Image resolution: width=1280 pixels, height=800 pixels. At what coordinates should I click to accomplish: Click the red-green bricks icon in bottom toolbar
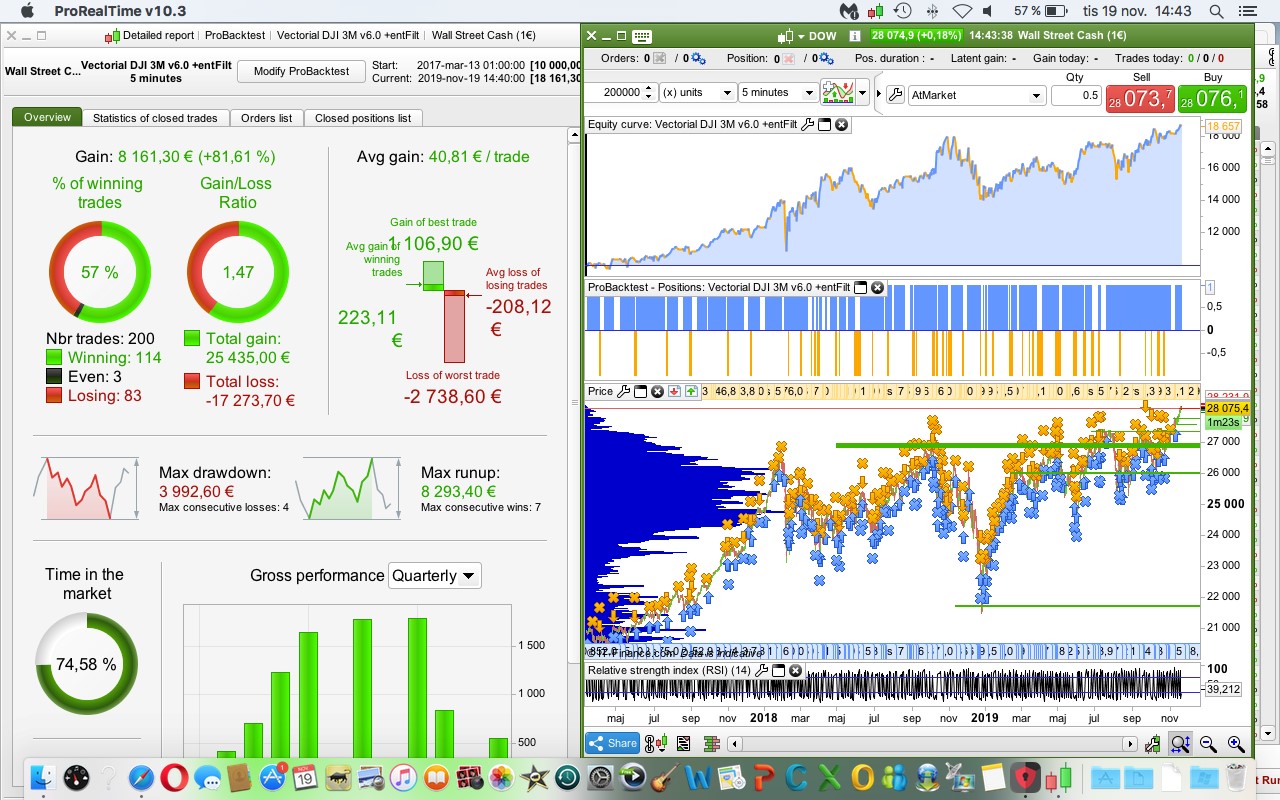712,744
